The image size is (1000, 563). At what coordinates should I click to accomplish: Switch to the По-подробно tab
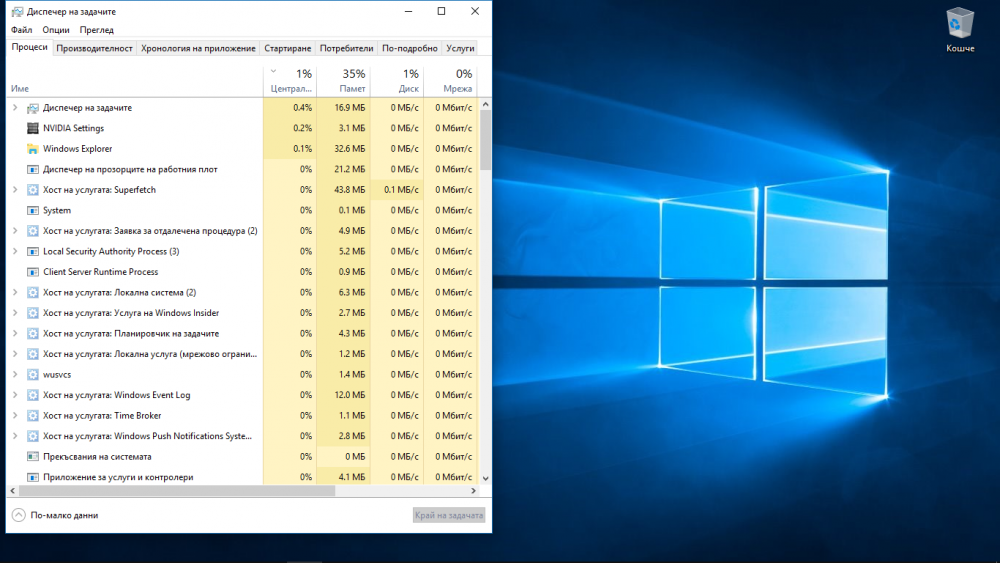[409, 48]
